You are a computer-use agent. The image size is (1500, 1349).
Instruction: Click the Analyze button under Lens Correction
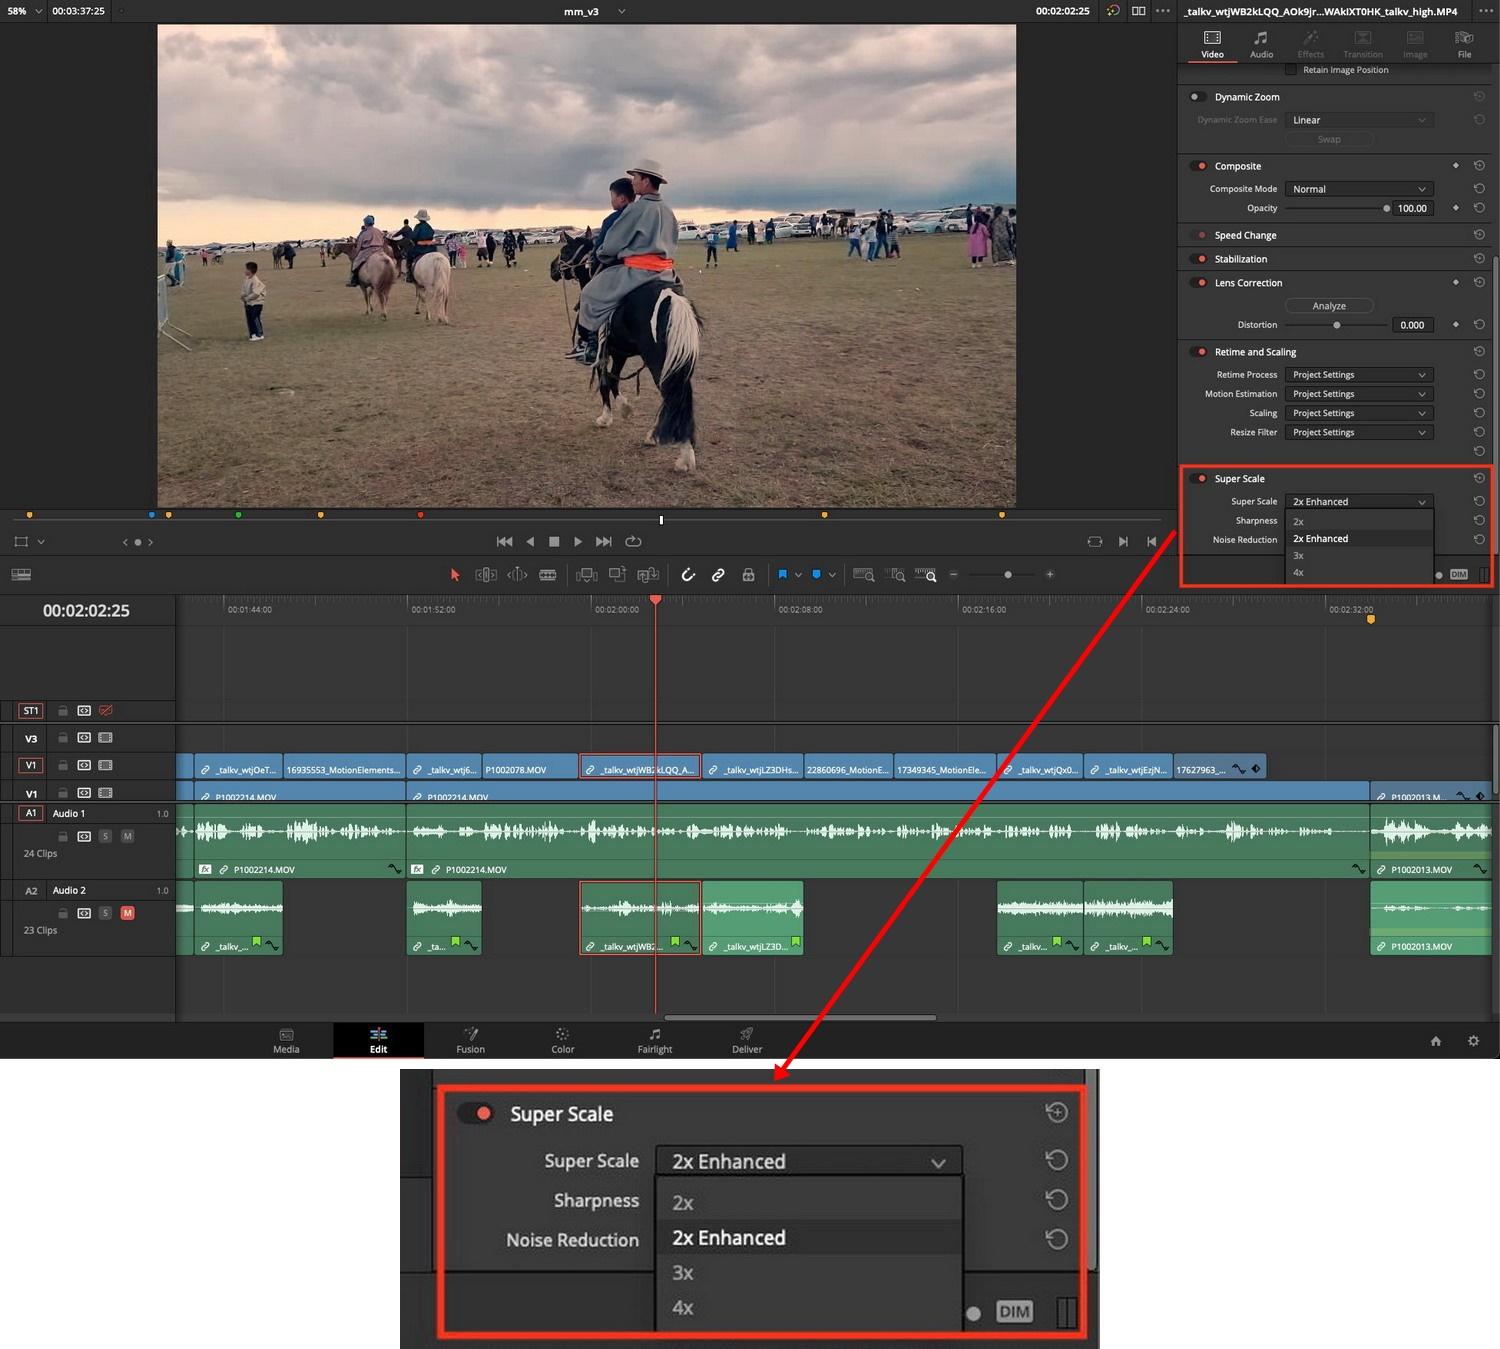1329,306
